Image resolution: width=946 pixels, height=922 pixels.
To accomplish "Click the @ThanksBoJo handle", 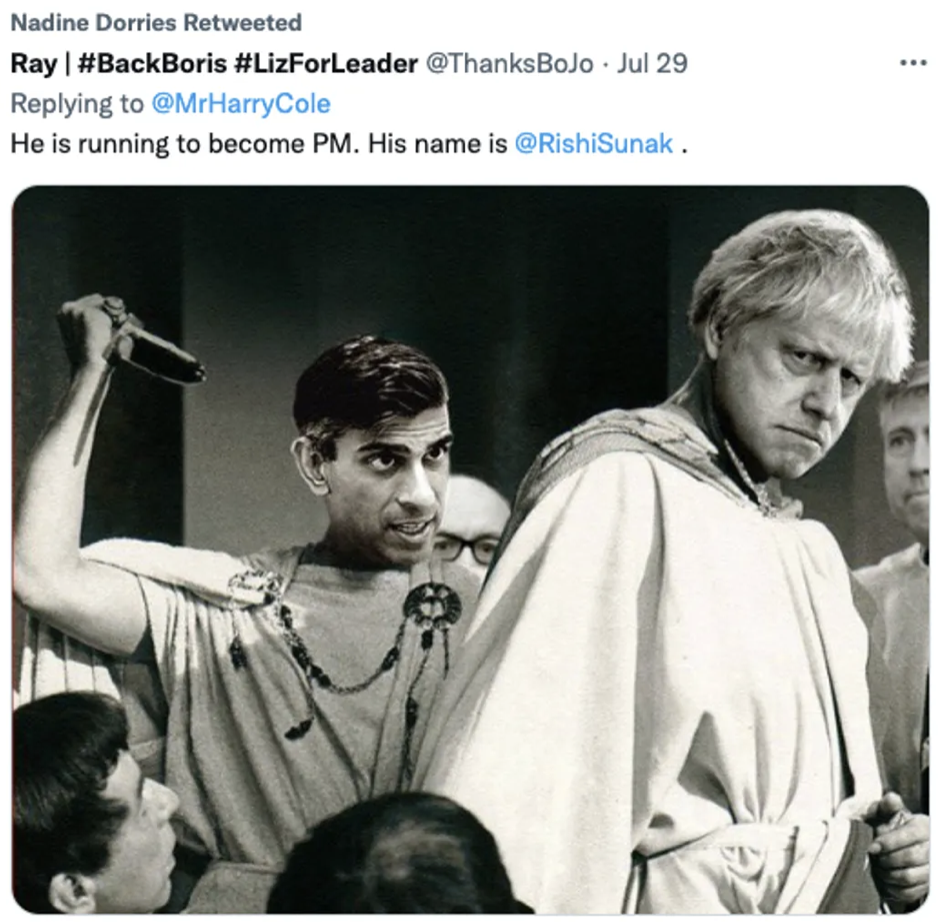I will tap(510, 63).
